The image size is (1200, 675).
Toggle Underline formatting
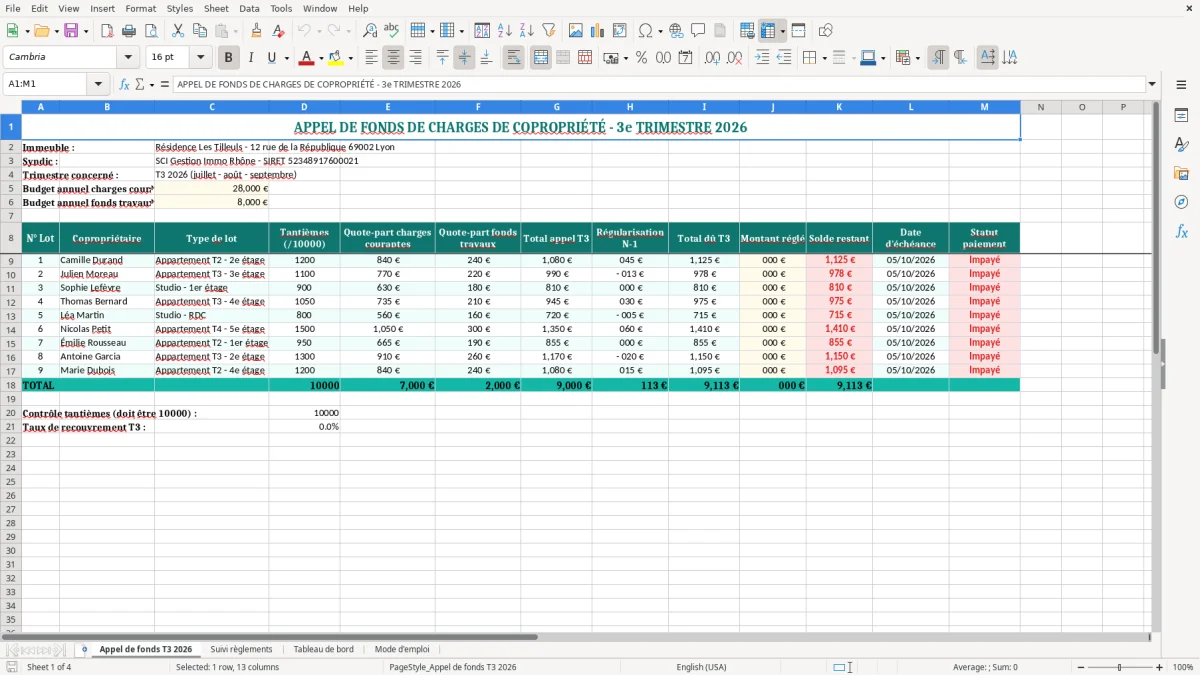[x=271, y=58]
